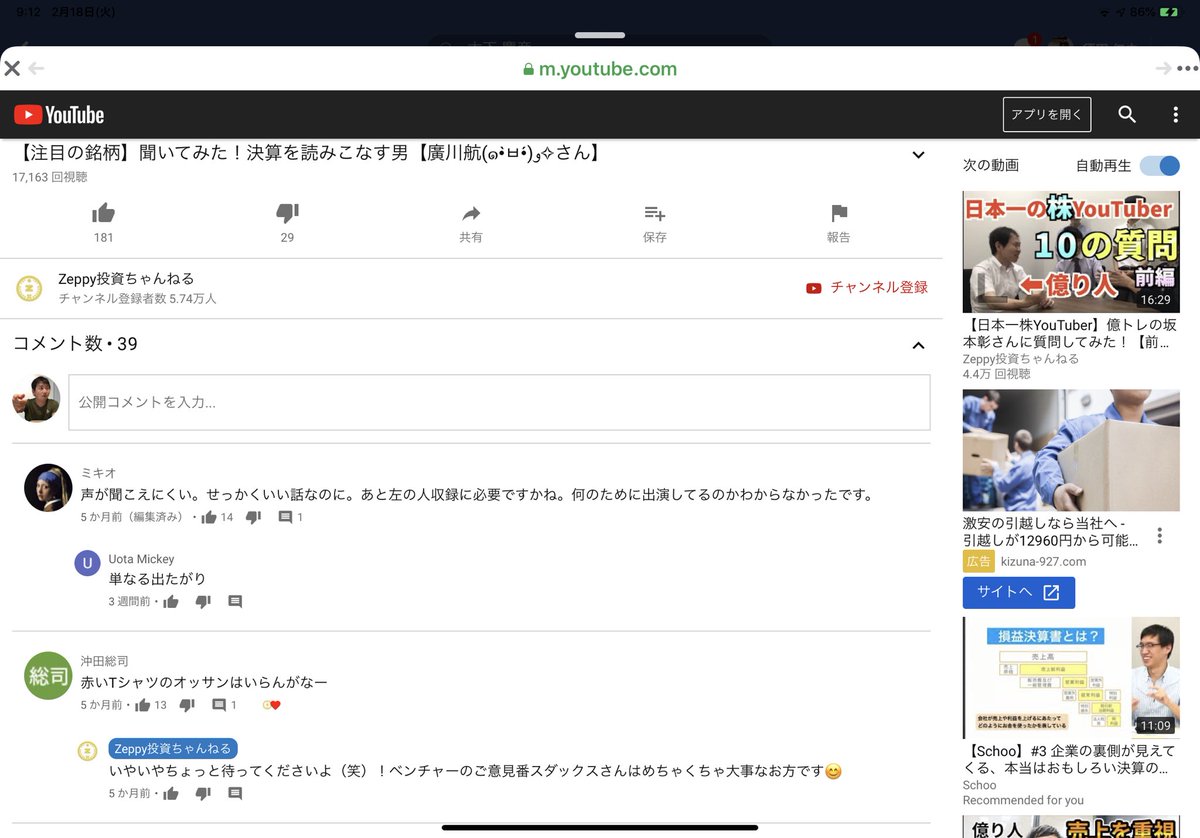Click the アプリを開く button

1047,115
